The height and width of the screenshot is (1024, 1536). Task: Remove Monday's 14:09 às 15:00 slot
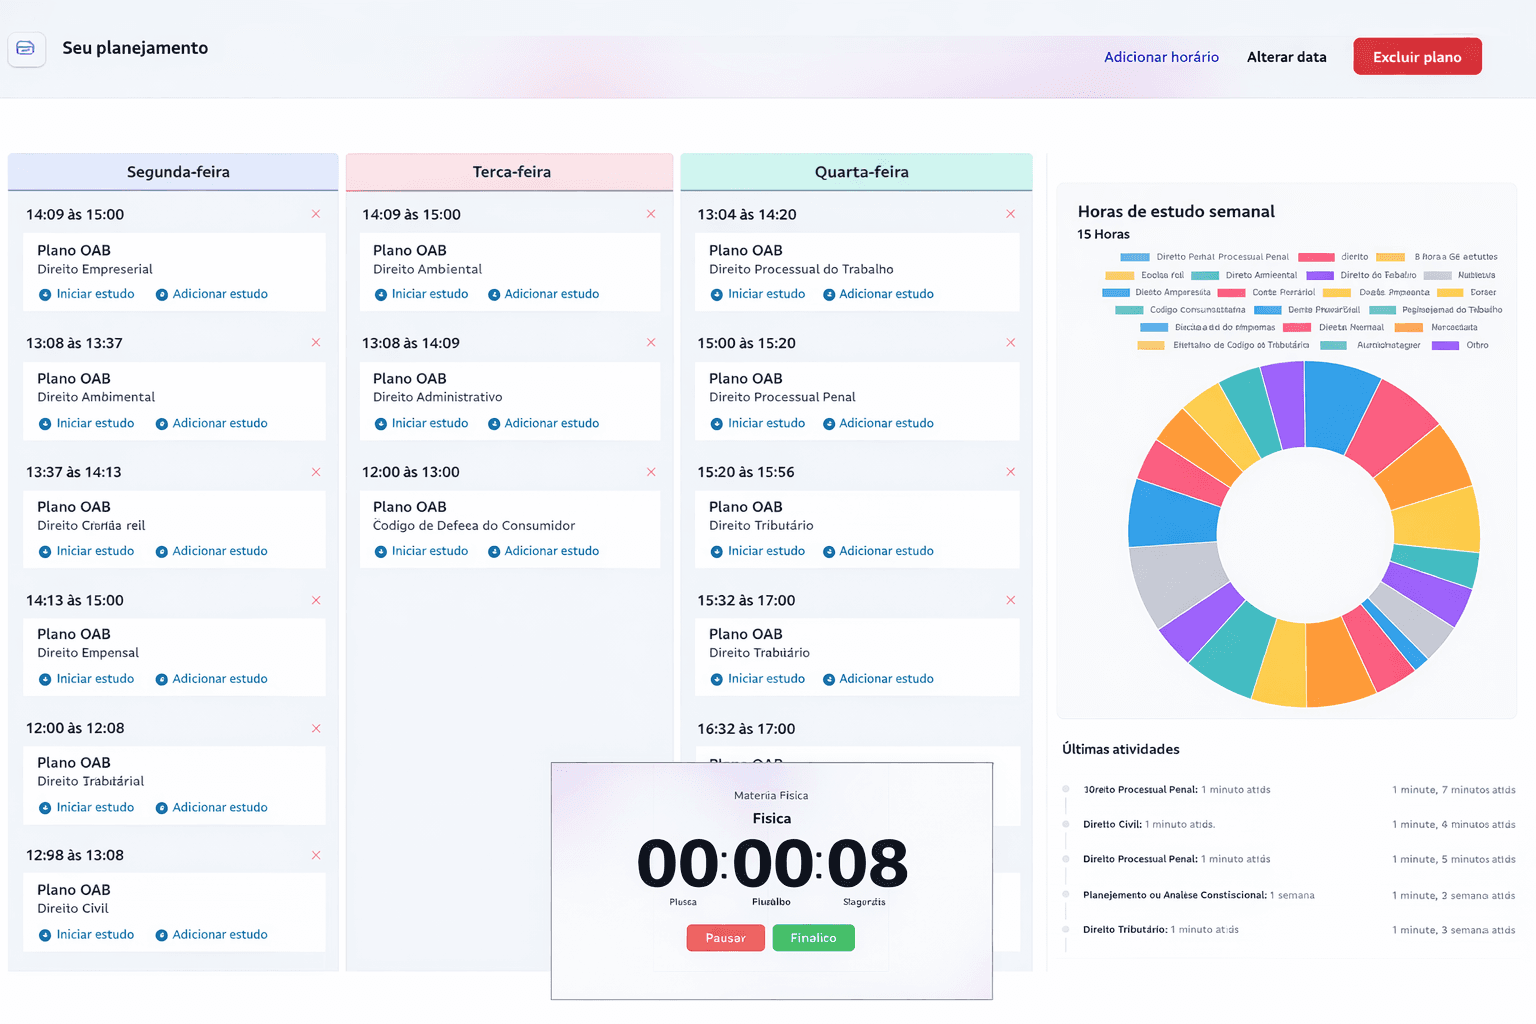[315, 214]
